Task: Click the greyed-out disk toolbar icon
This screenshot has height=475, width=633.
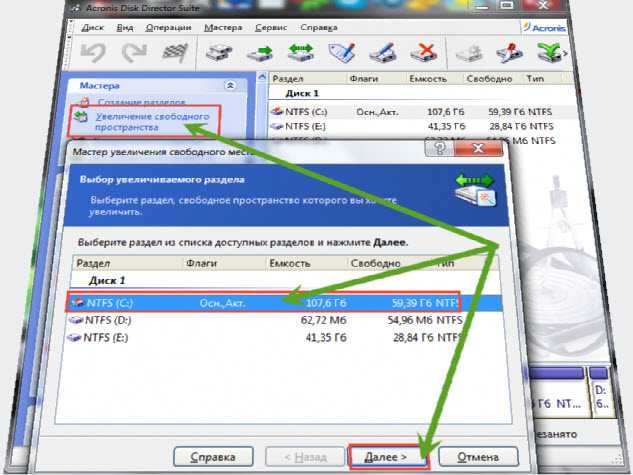Action: point(469,53)
